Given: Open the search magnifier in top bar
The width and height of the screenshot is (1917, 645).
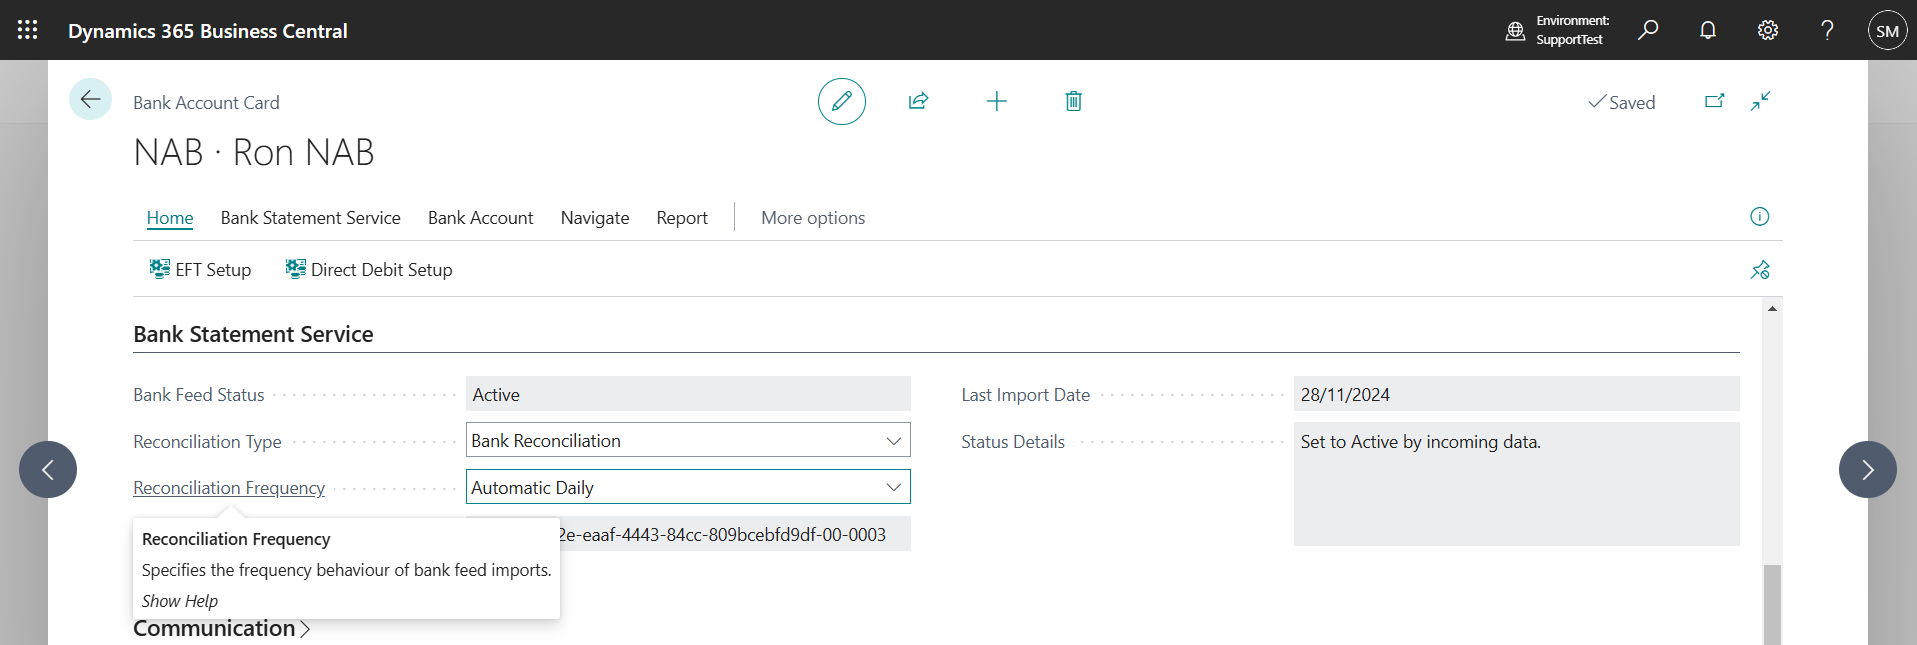Looking at the screenshot, I should coord(1648,30).
